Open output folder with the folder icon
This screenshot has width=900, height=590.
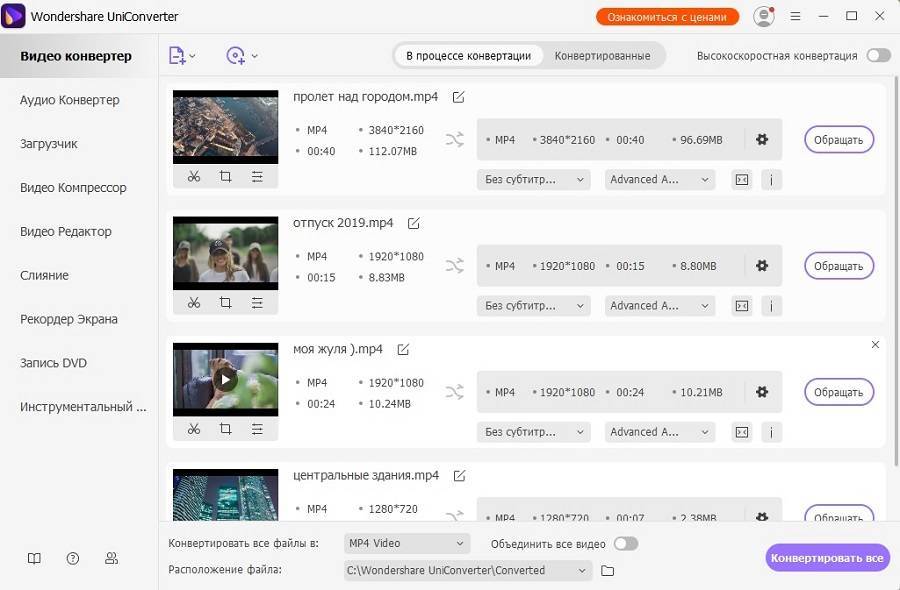pos(607,570)
